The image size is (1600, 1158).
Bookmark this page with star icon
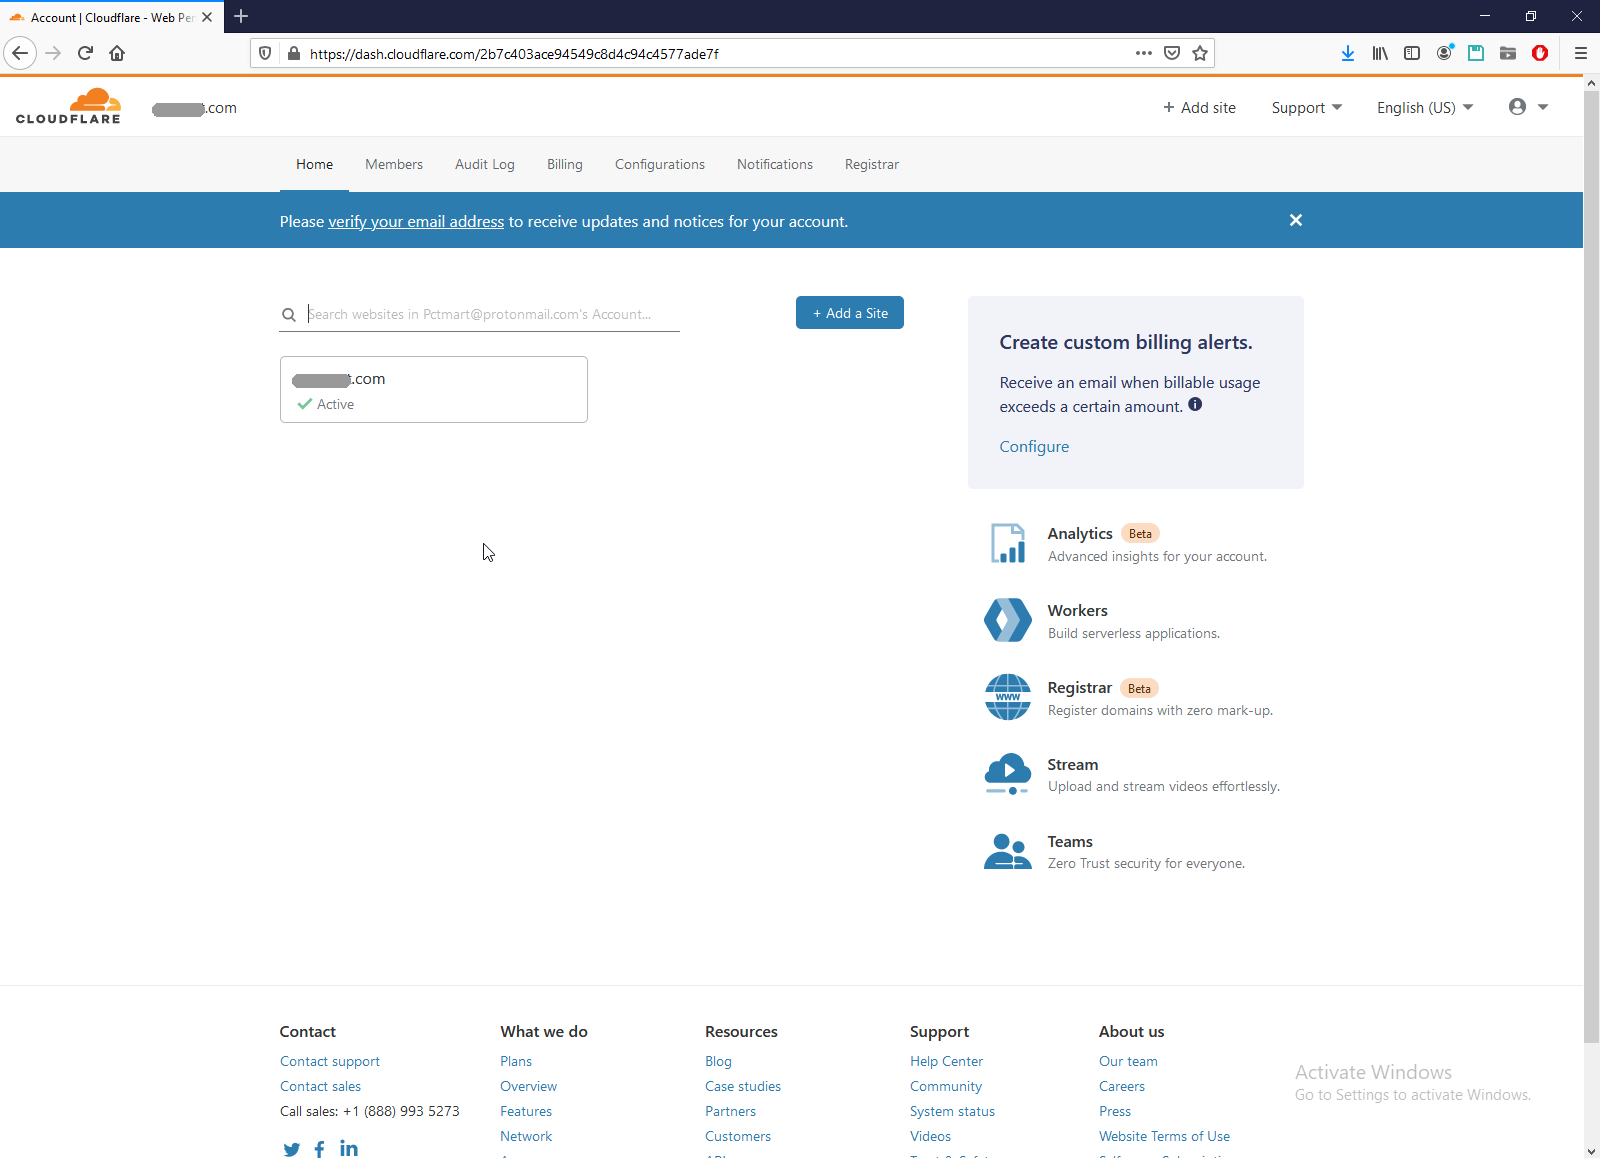[x=1200, y=53]
